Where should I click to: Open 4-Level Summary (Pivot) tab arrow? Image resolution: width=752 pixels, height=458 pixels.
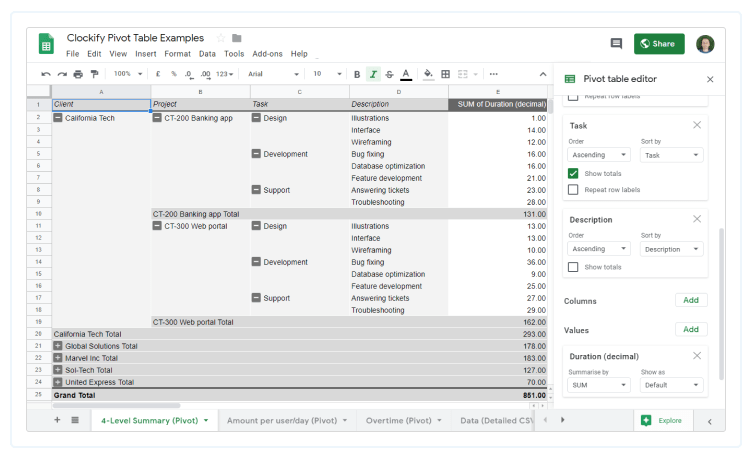pos(206,421)
